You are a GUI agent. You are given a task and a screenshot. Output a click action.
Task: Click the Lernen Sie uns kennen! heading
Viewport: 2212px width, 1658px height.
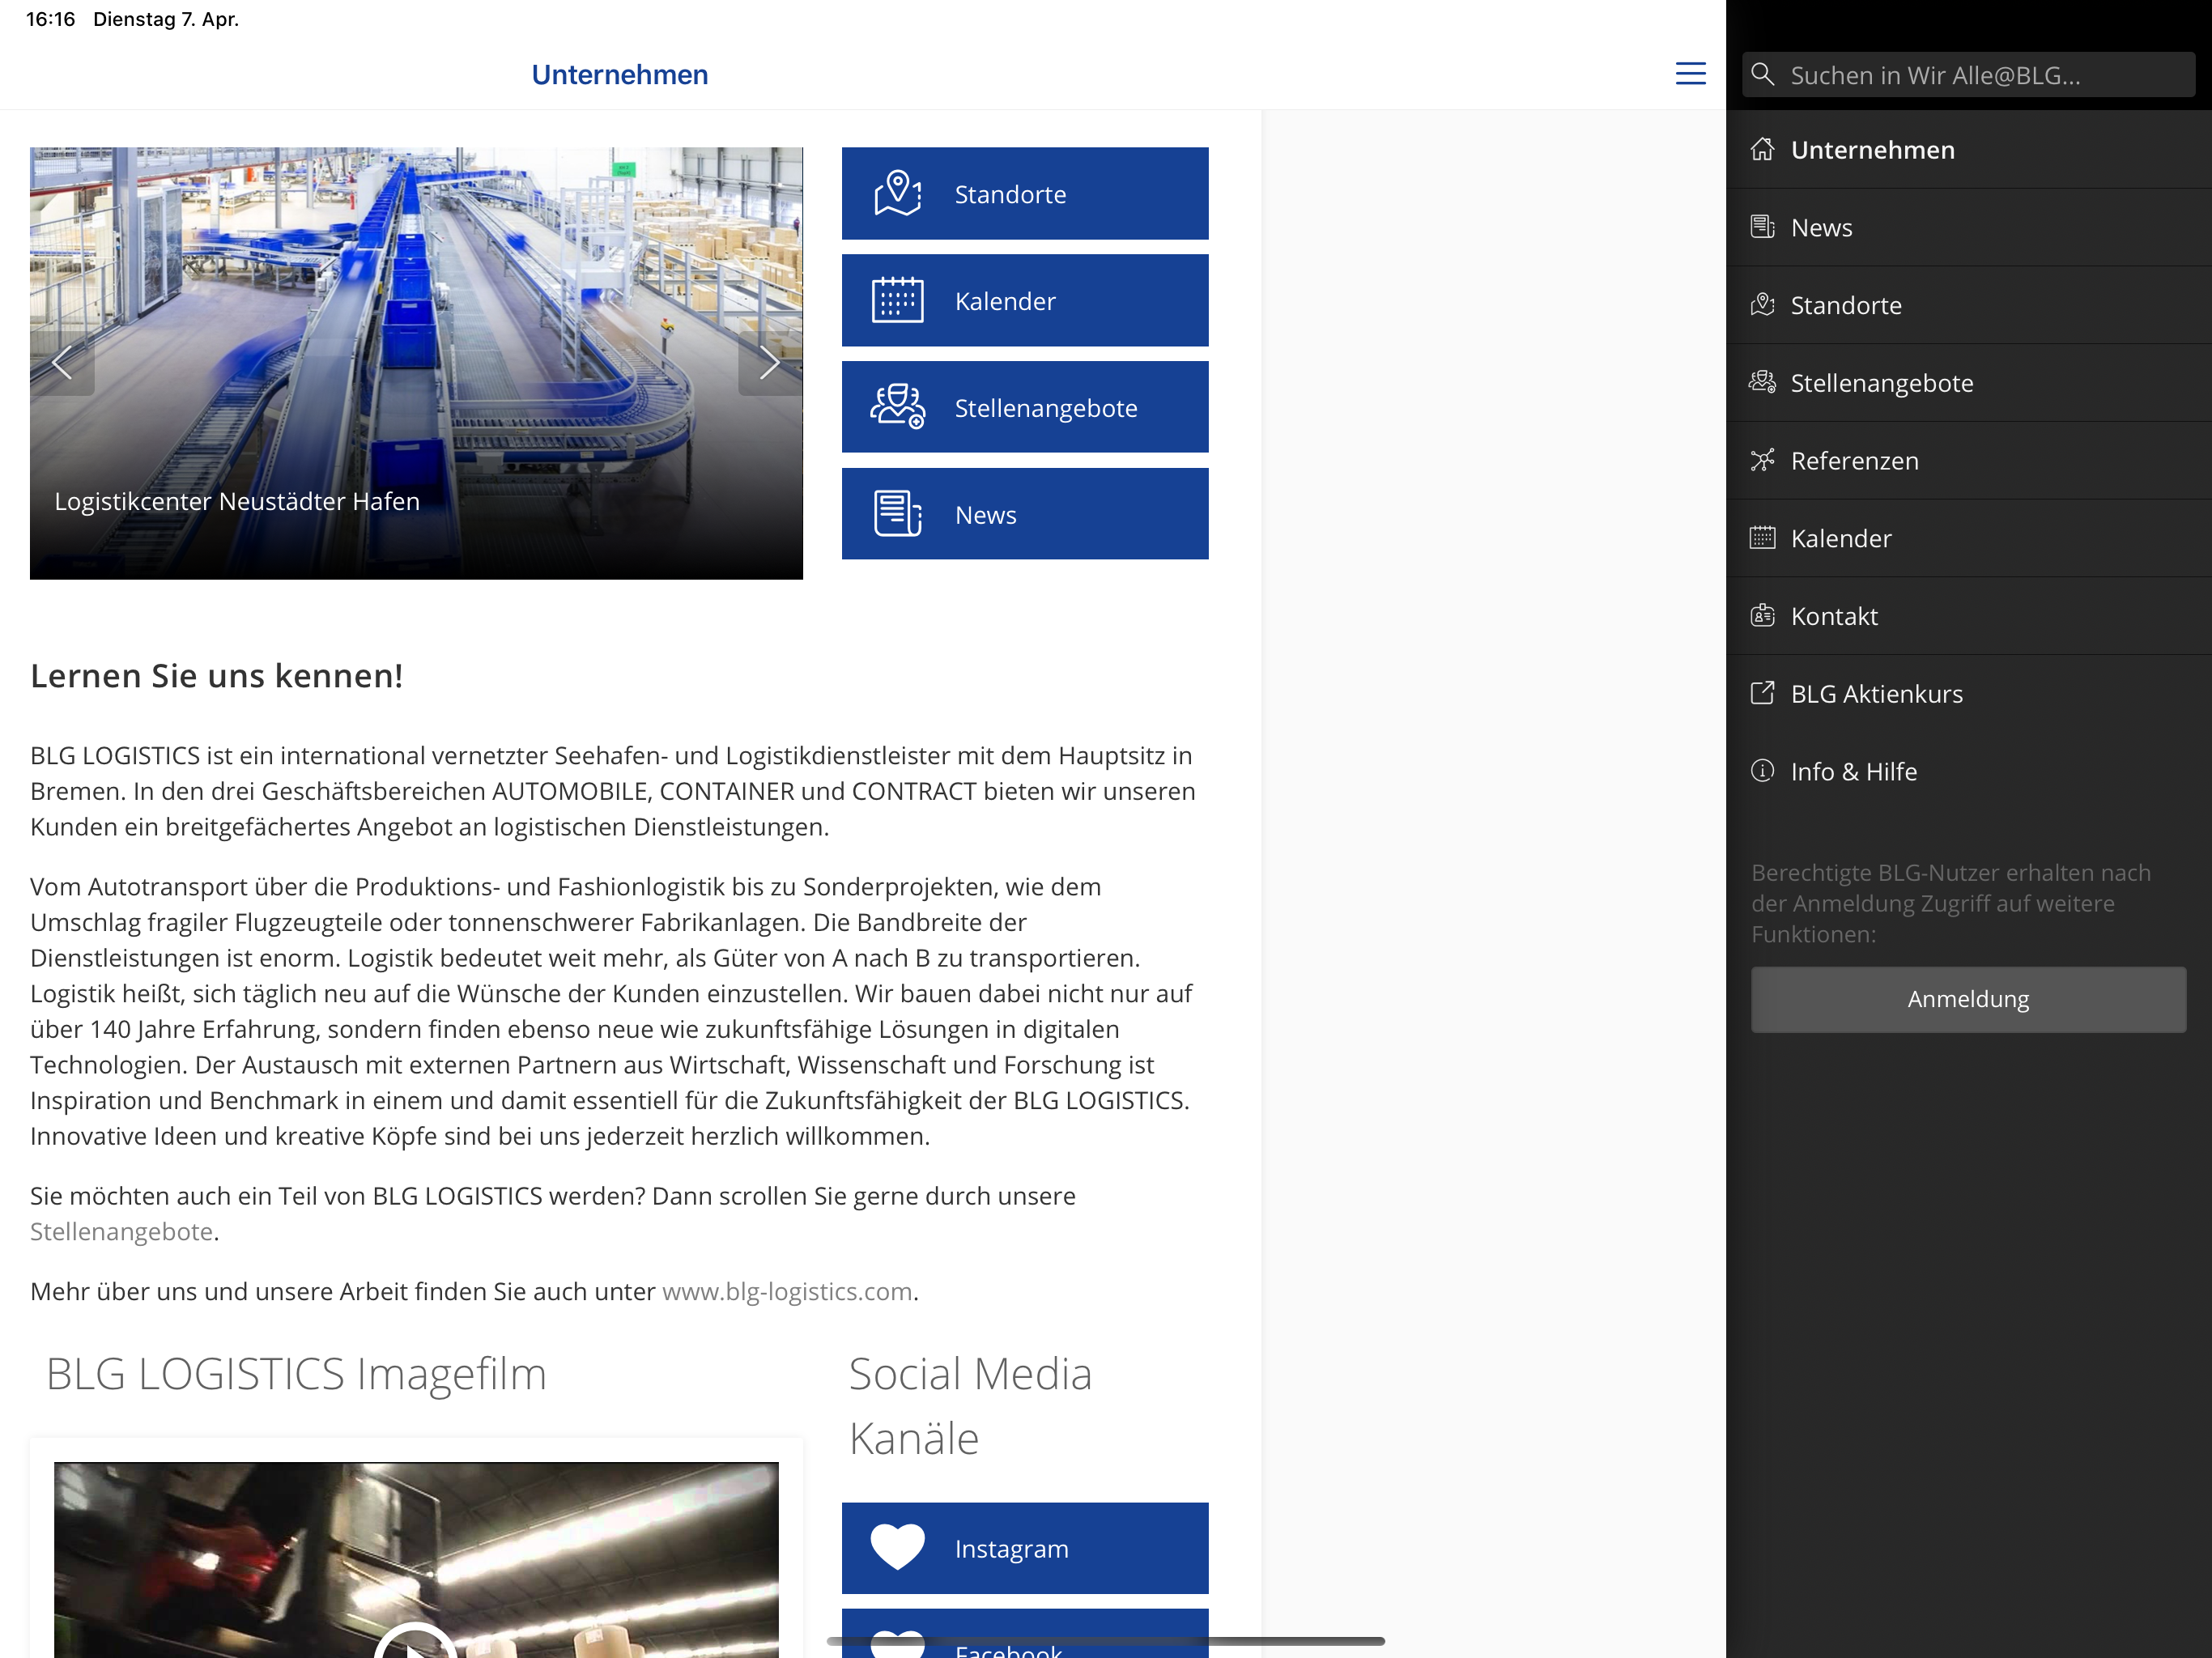(217, 676)
